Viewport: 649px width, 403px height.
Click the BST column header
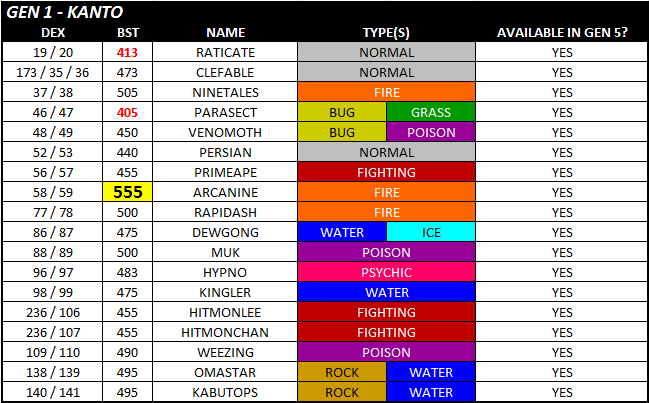[x=127, y=33]
